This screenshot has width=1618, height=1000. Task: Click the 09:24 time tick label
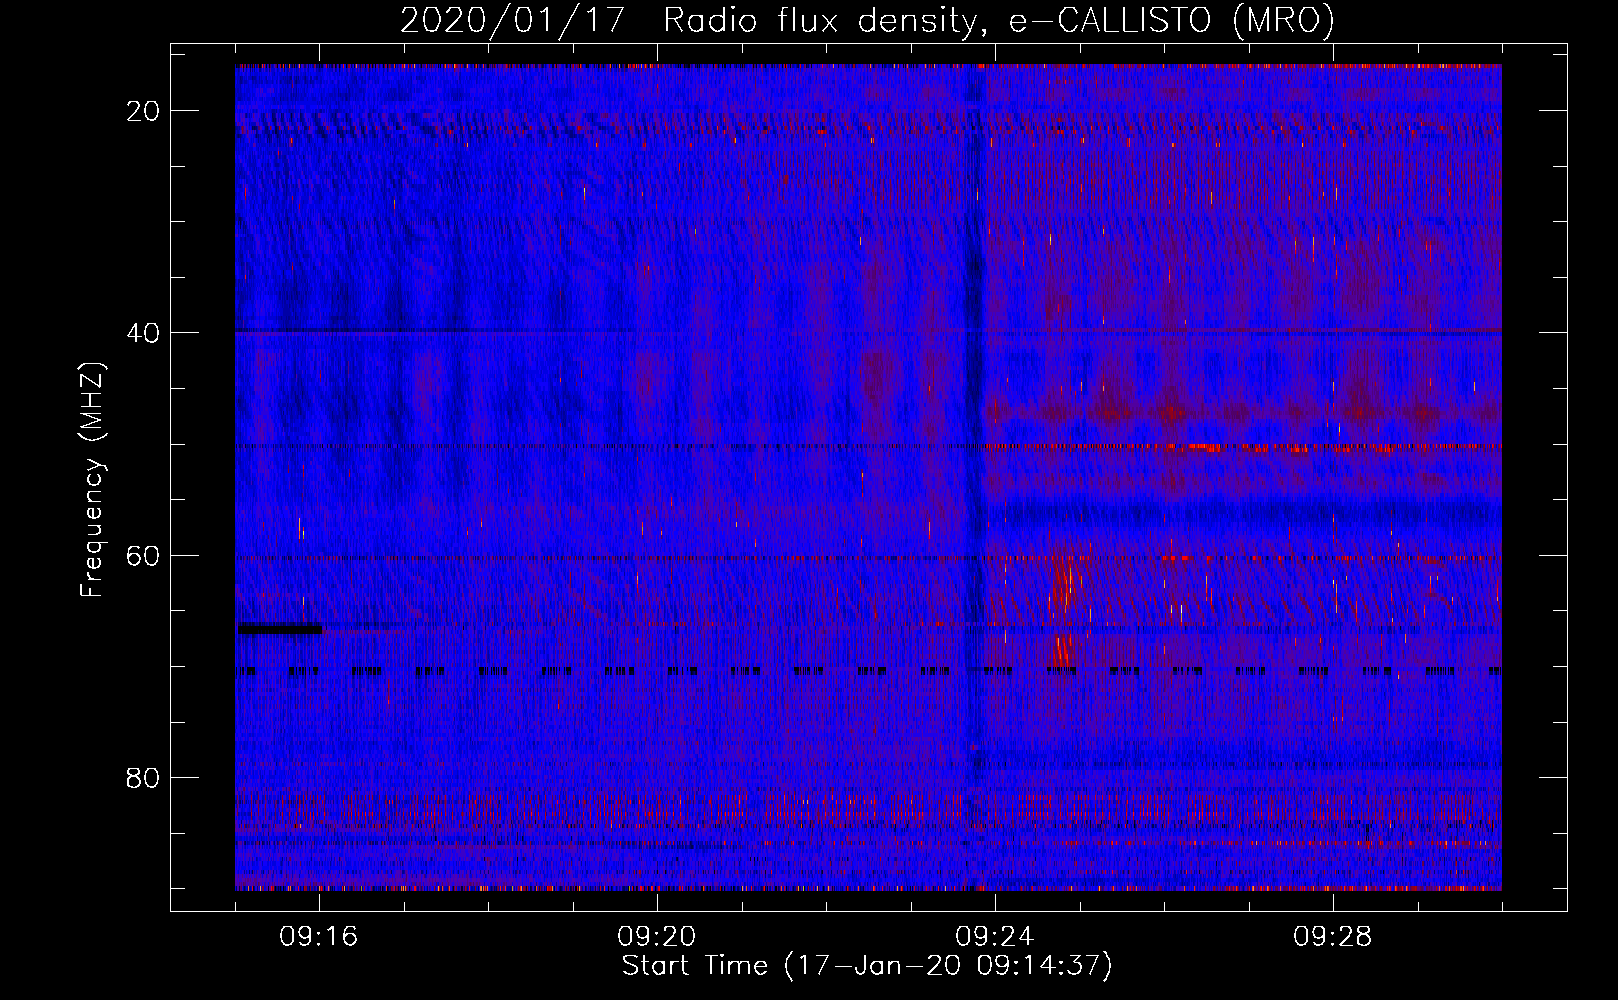(995, 937)
